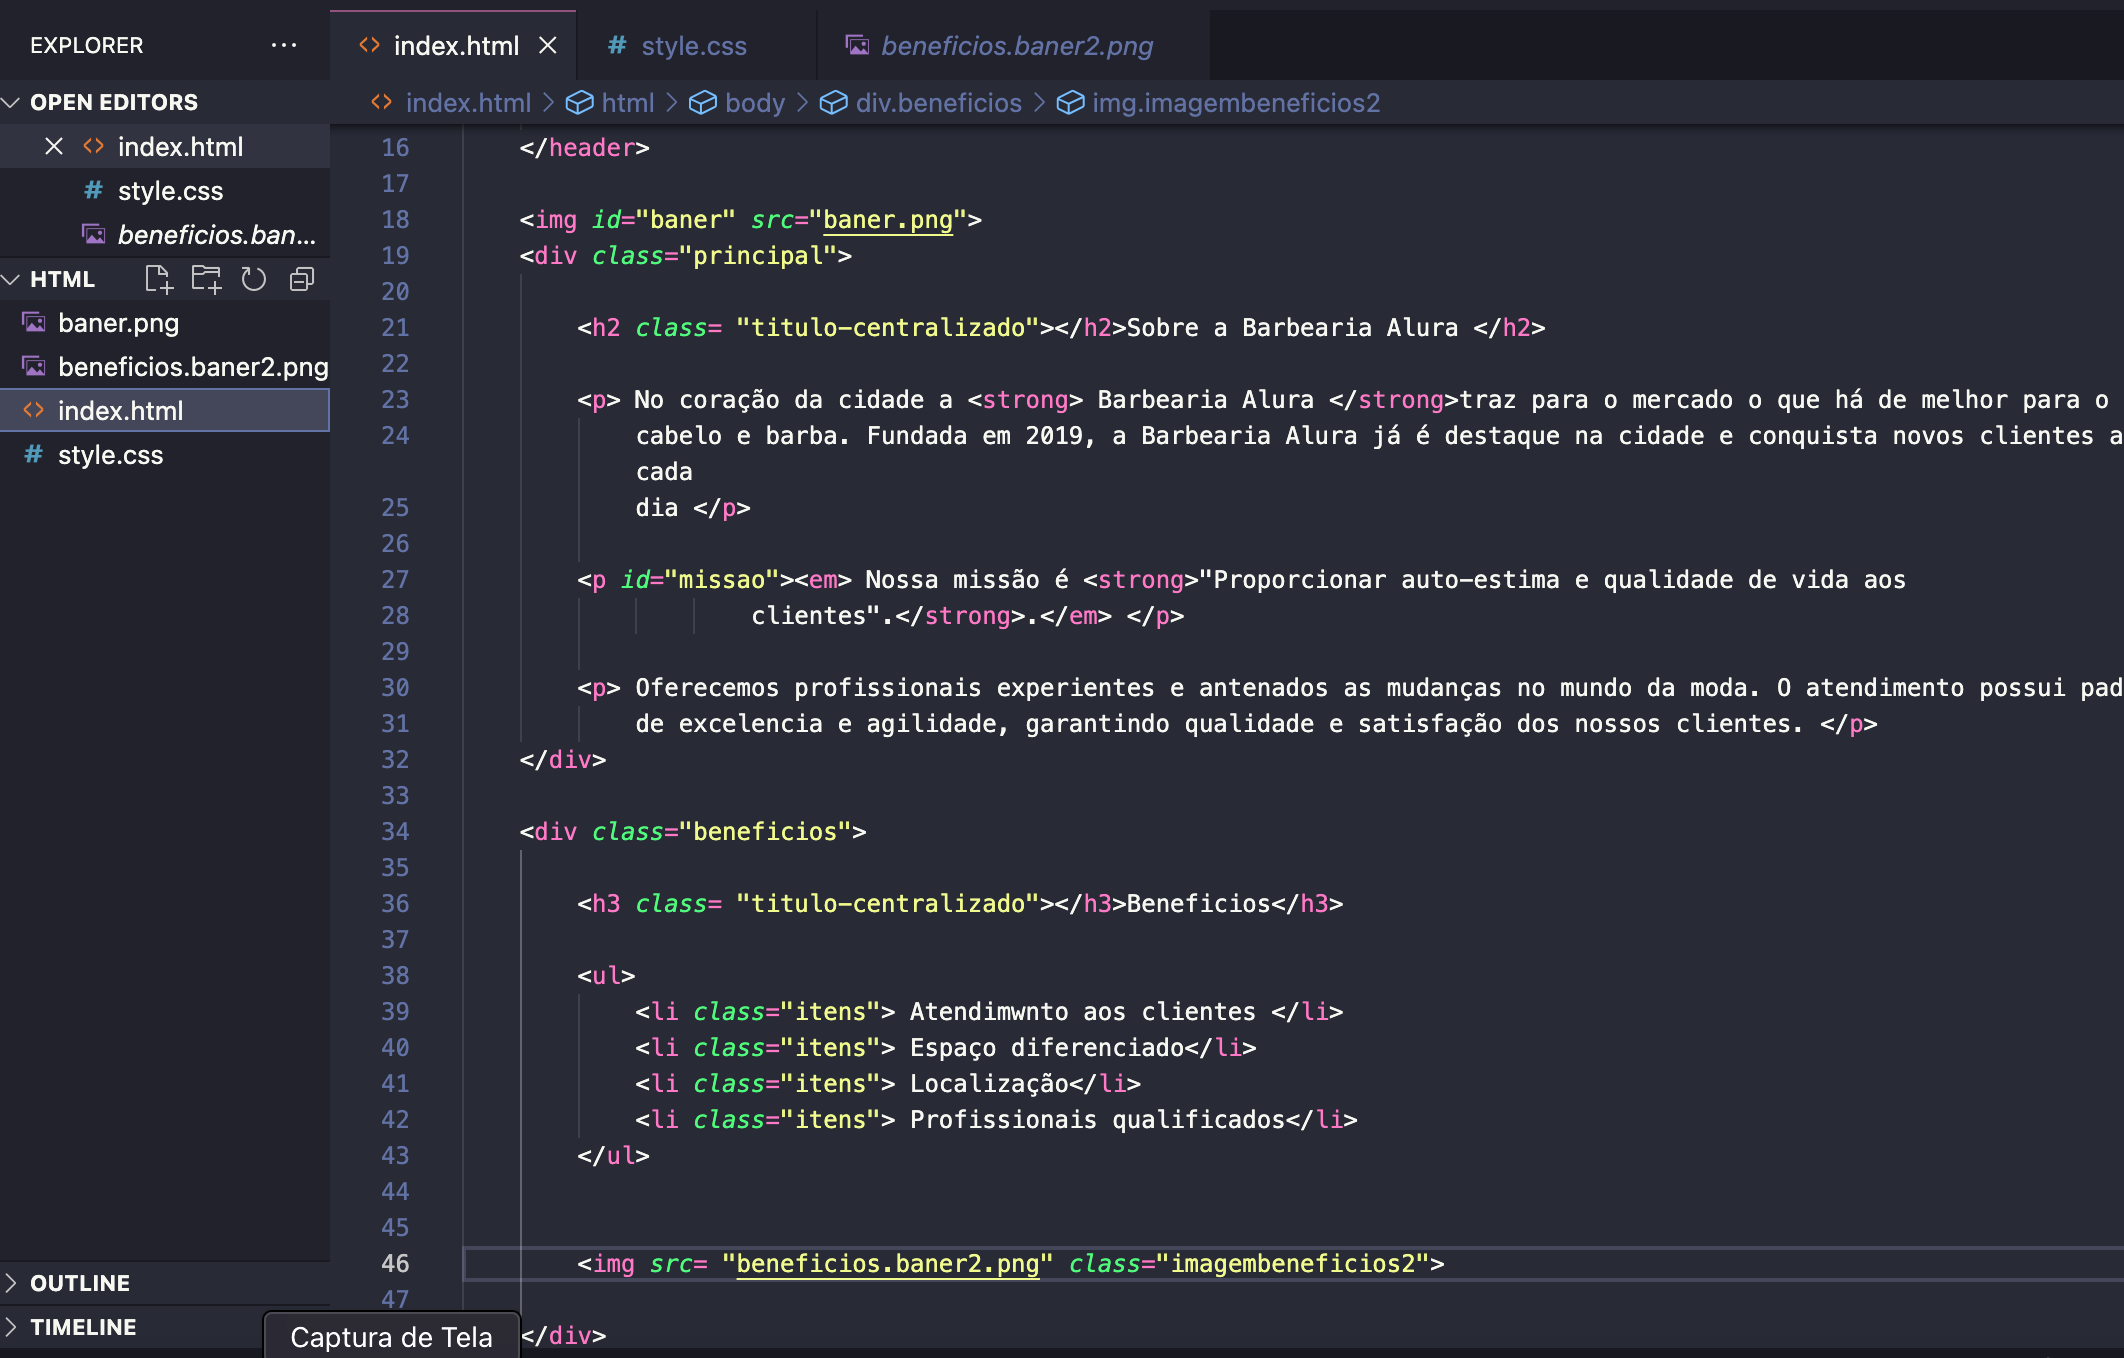Click line number 34 in the gutter
The width and height of the screenshot is (2124, 1358).
click(395, 831)
